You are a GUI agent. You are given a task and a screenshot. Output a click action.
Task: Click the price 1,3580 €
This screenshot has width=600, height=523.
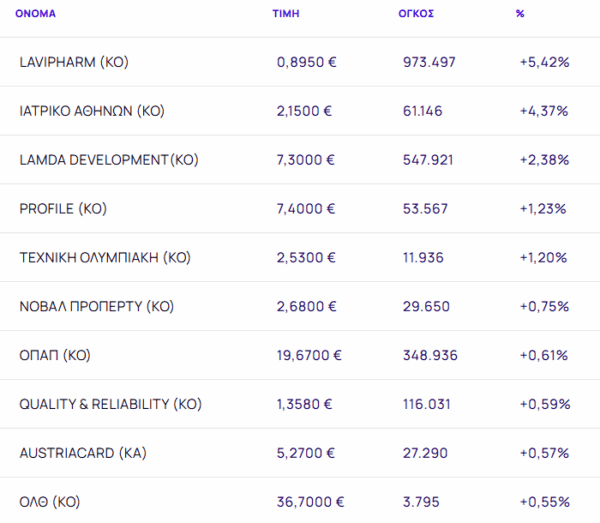click(x=305, y=404)
